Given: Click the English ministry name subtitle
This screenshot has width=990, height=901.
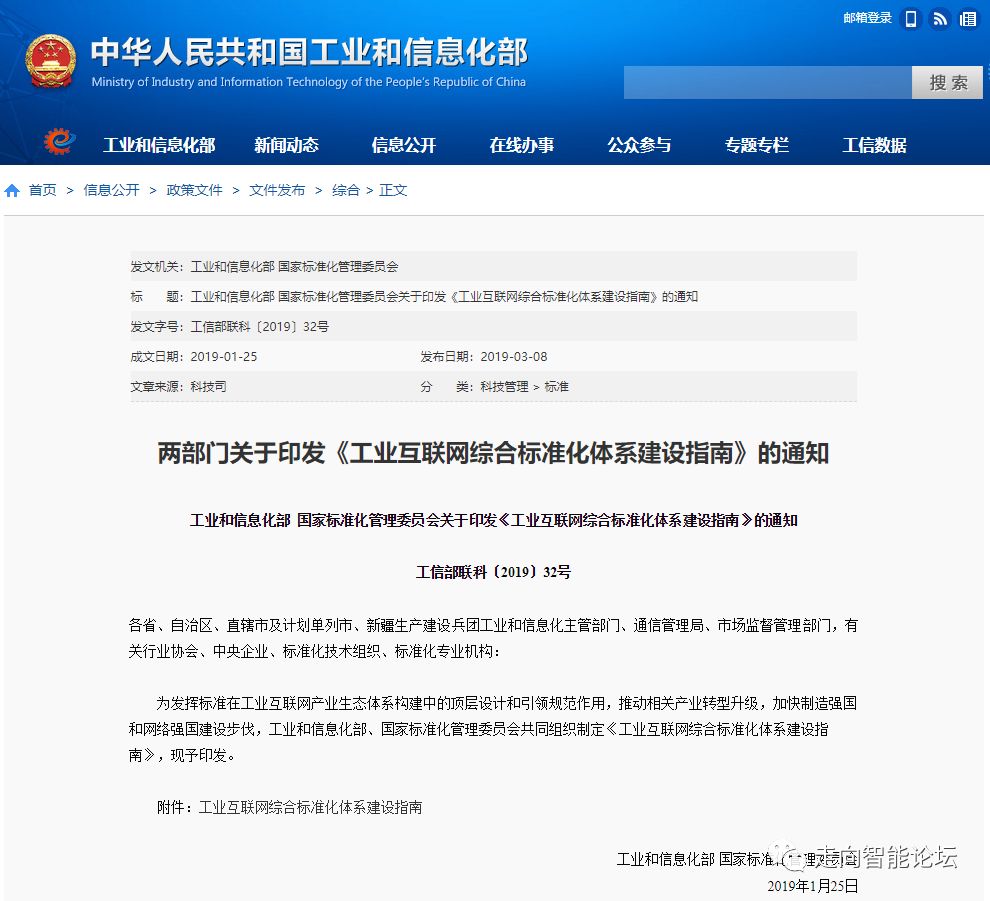Looking at the screenshot, I should click(x=309, y=82).
